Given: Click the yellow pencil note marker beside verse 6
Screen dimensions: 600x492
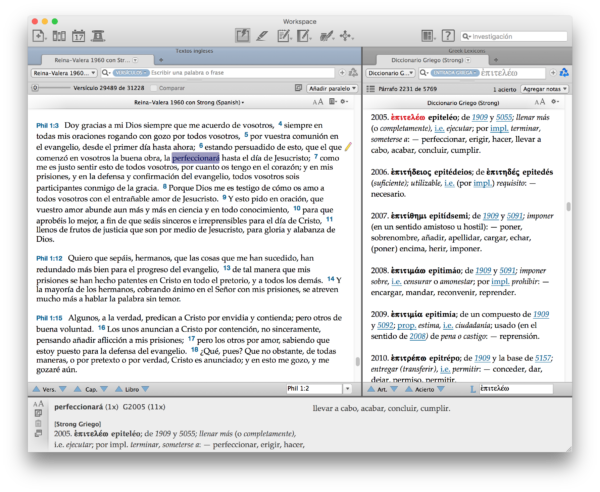Looking at the screenshot, I should [348, 147].
